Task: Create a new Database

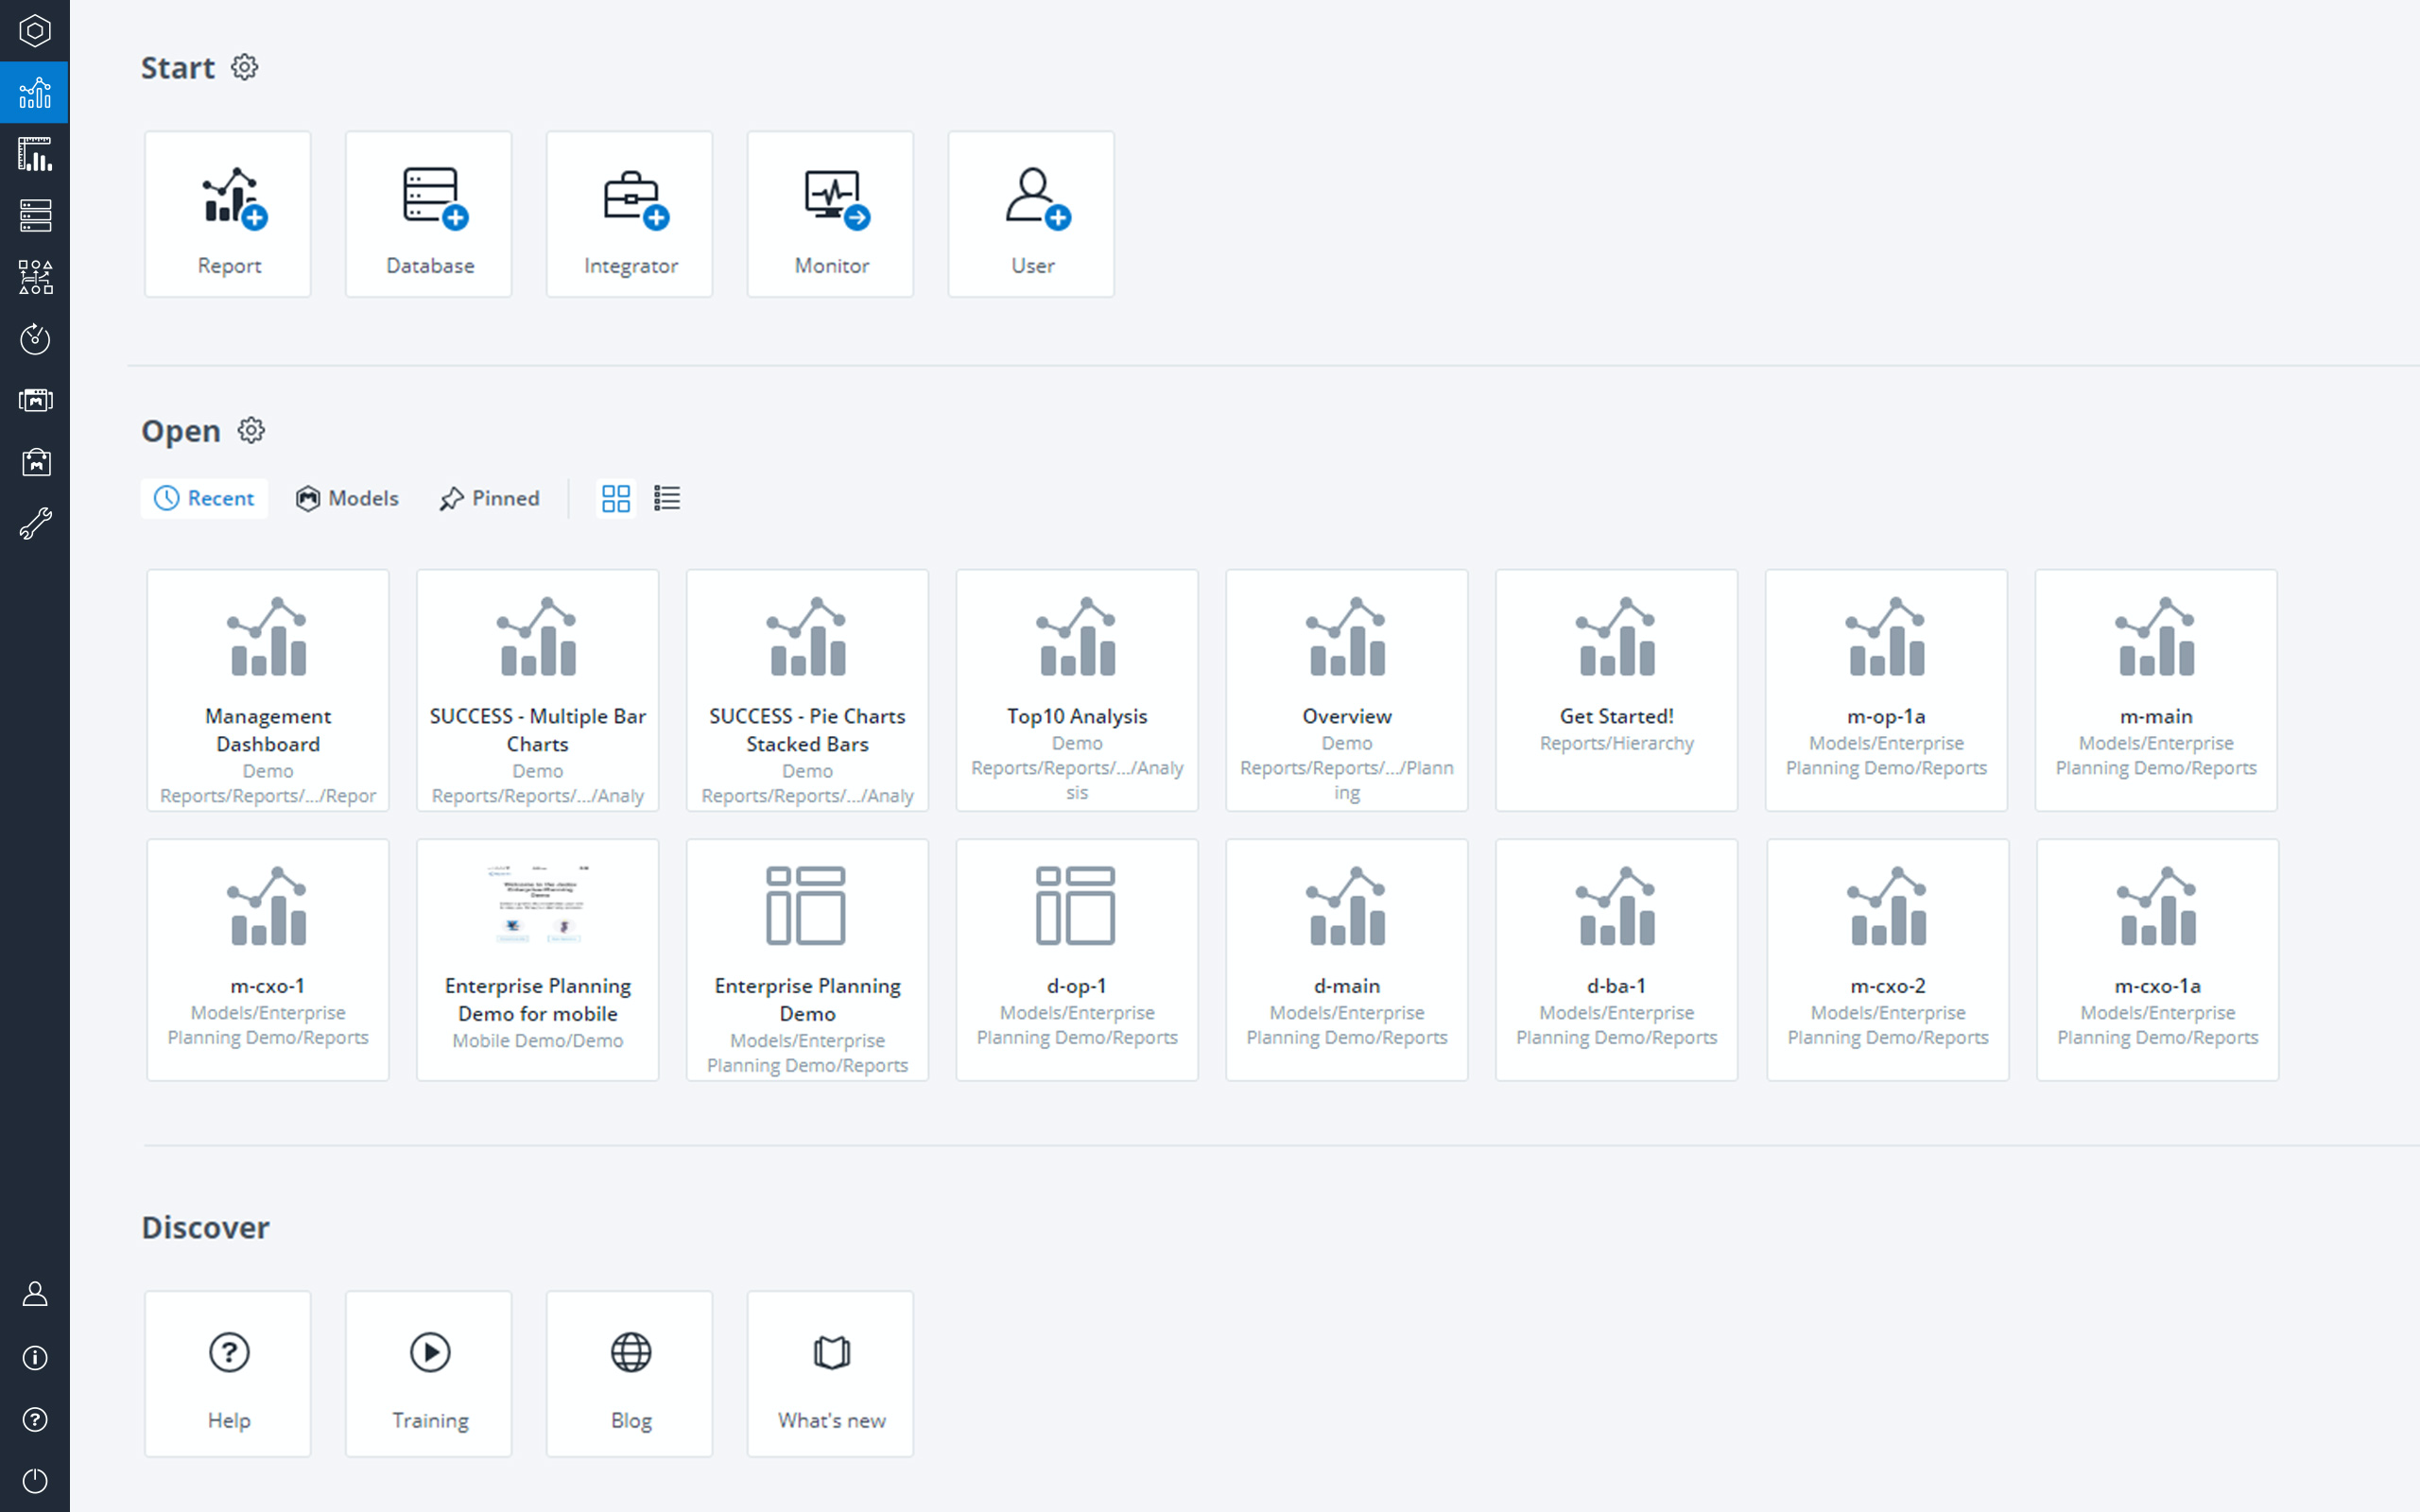Action: click(429, 214)
